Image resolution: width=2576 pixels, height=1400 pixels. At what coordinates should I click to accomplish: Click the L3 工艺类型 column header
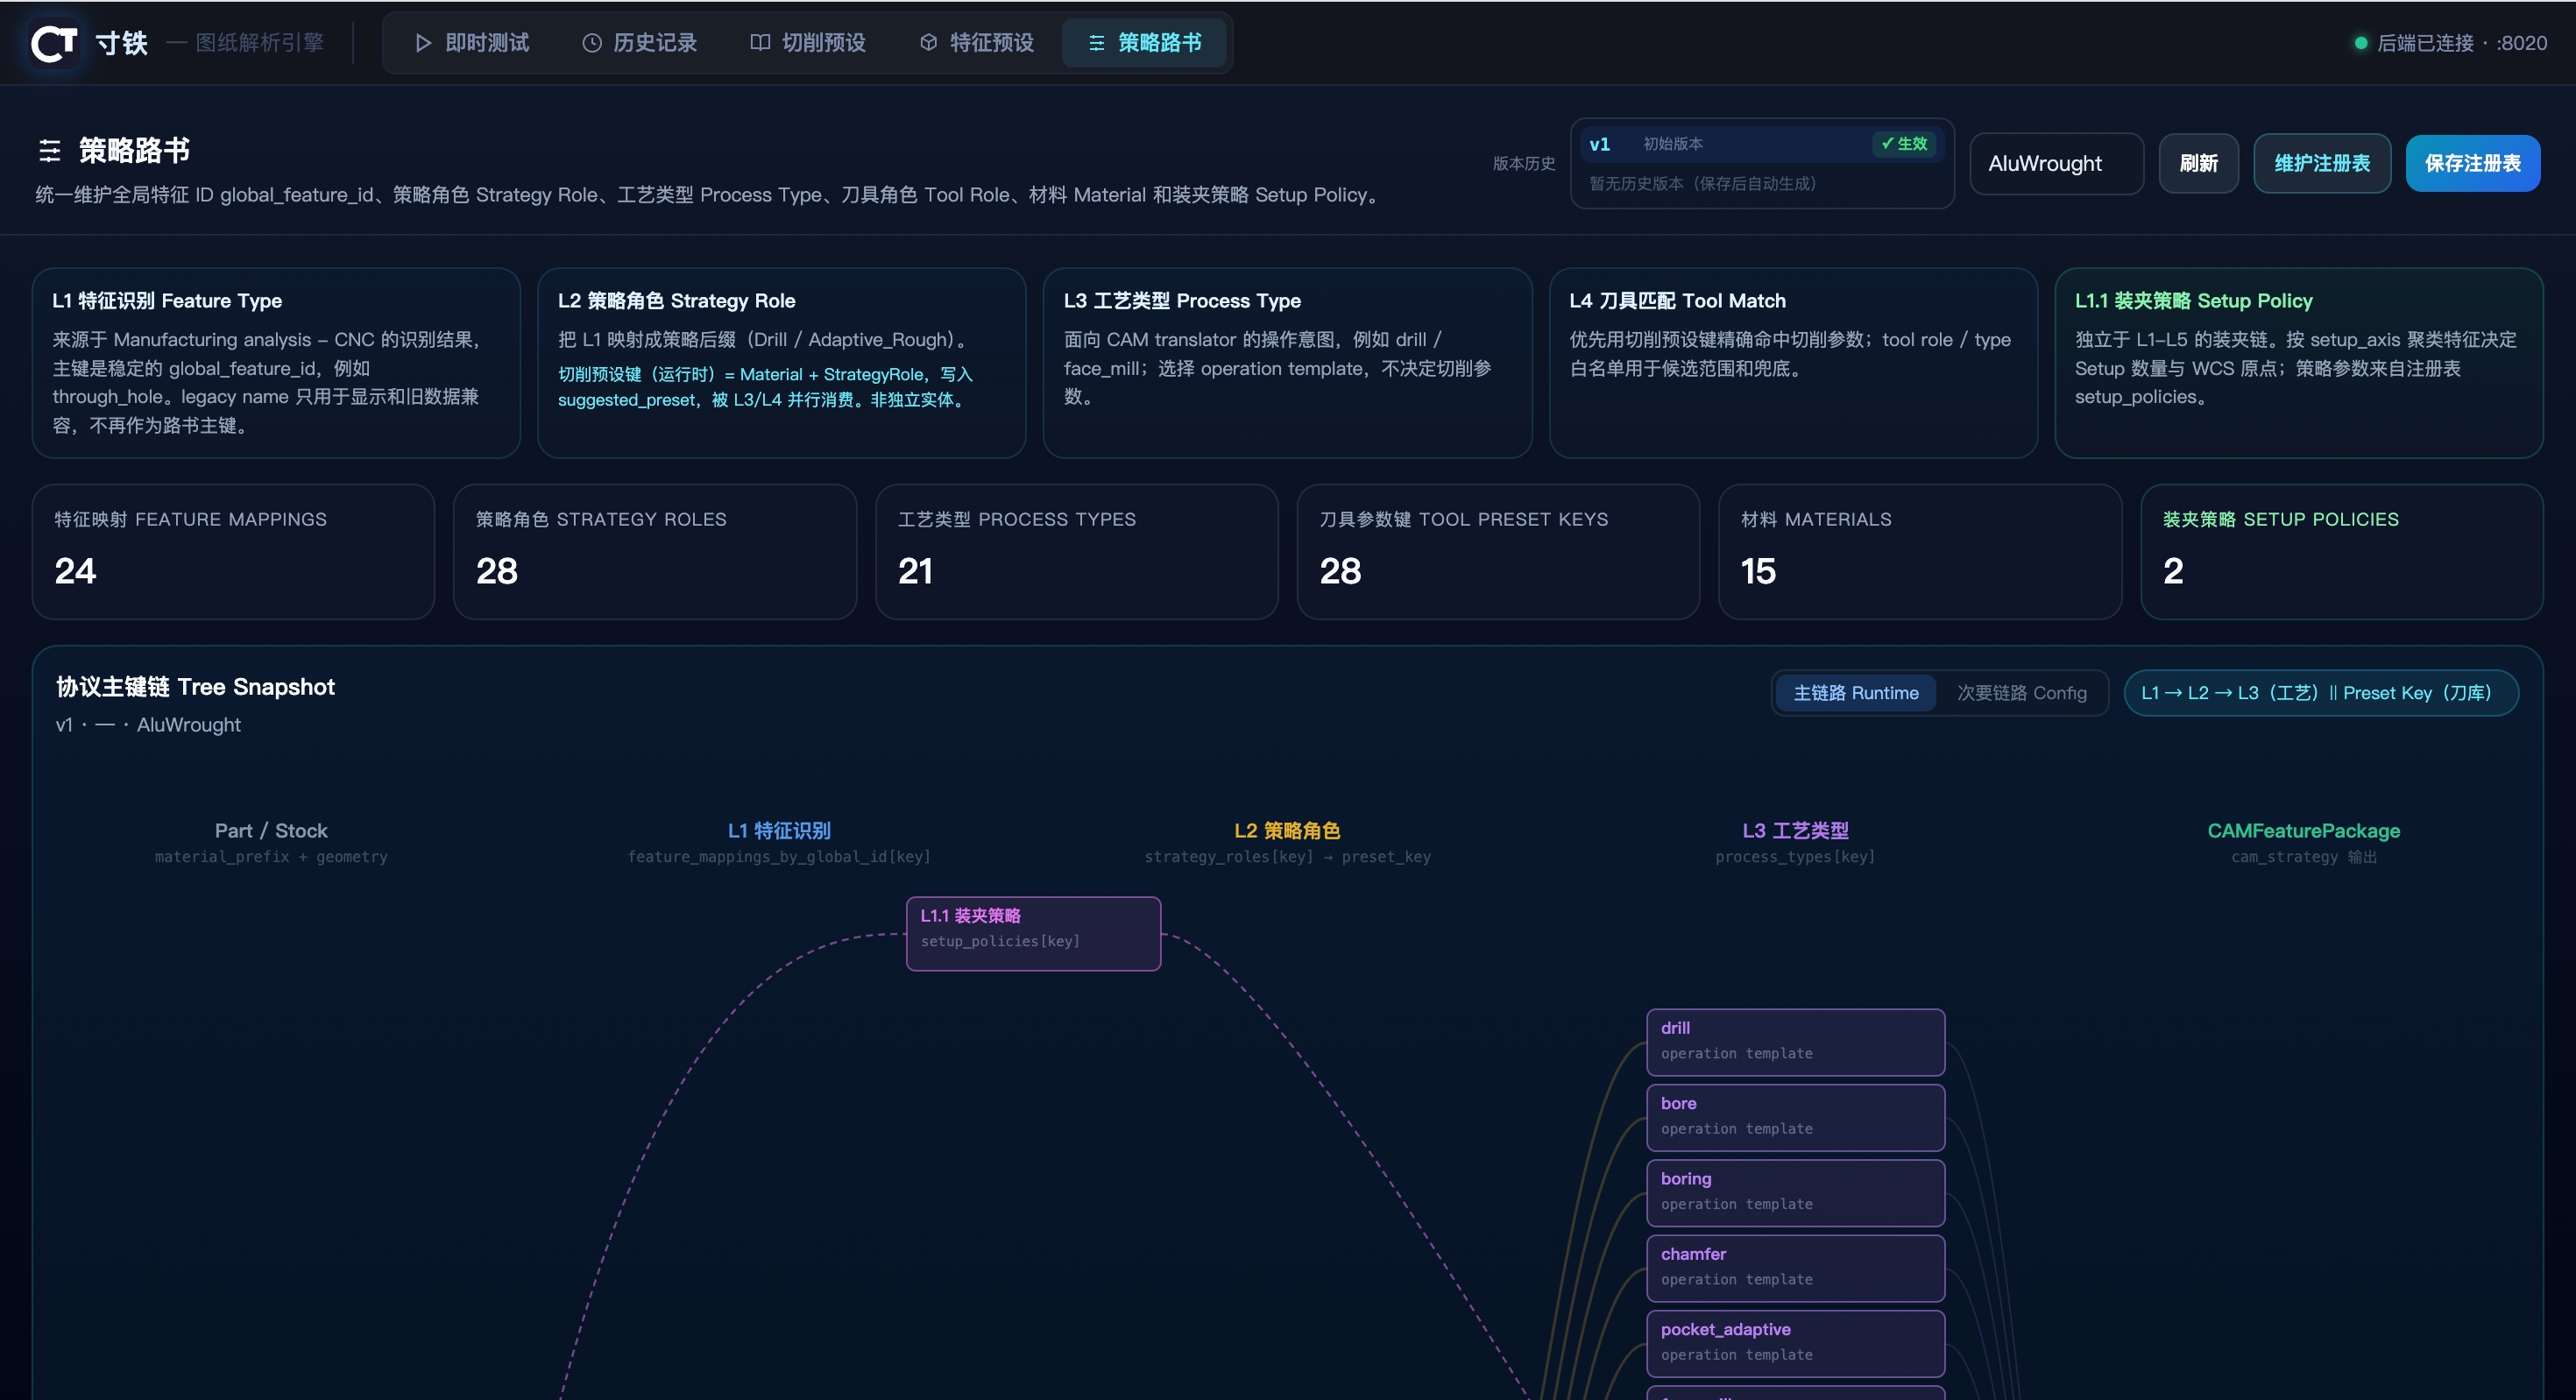(1795, 831)
